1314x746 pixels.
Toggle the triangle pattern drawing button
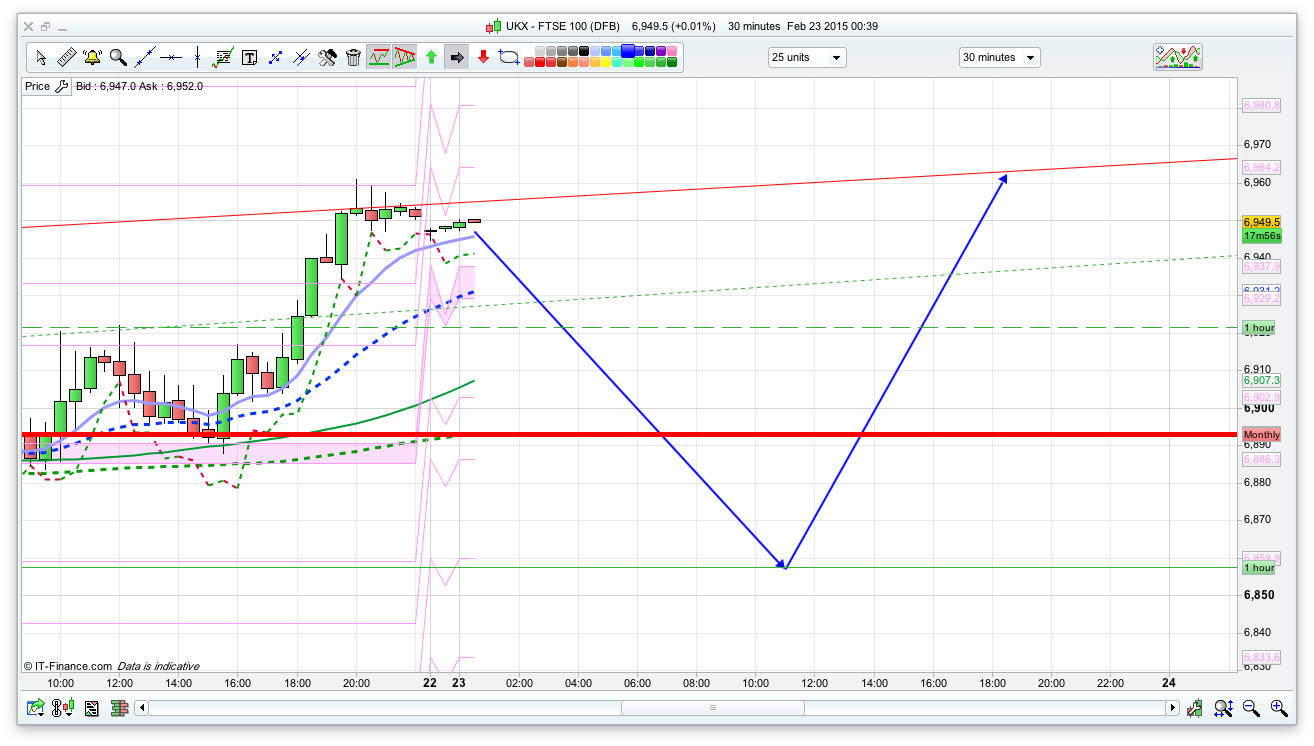405,57
